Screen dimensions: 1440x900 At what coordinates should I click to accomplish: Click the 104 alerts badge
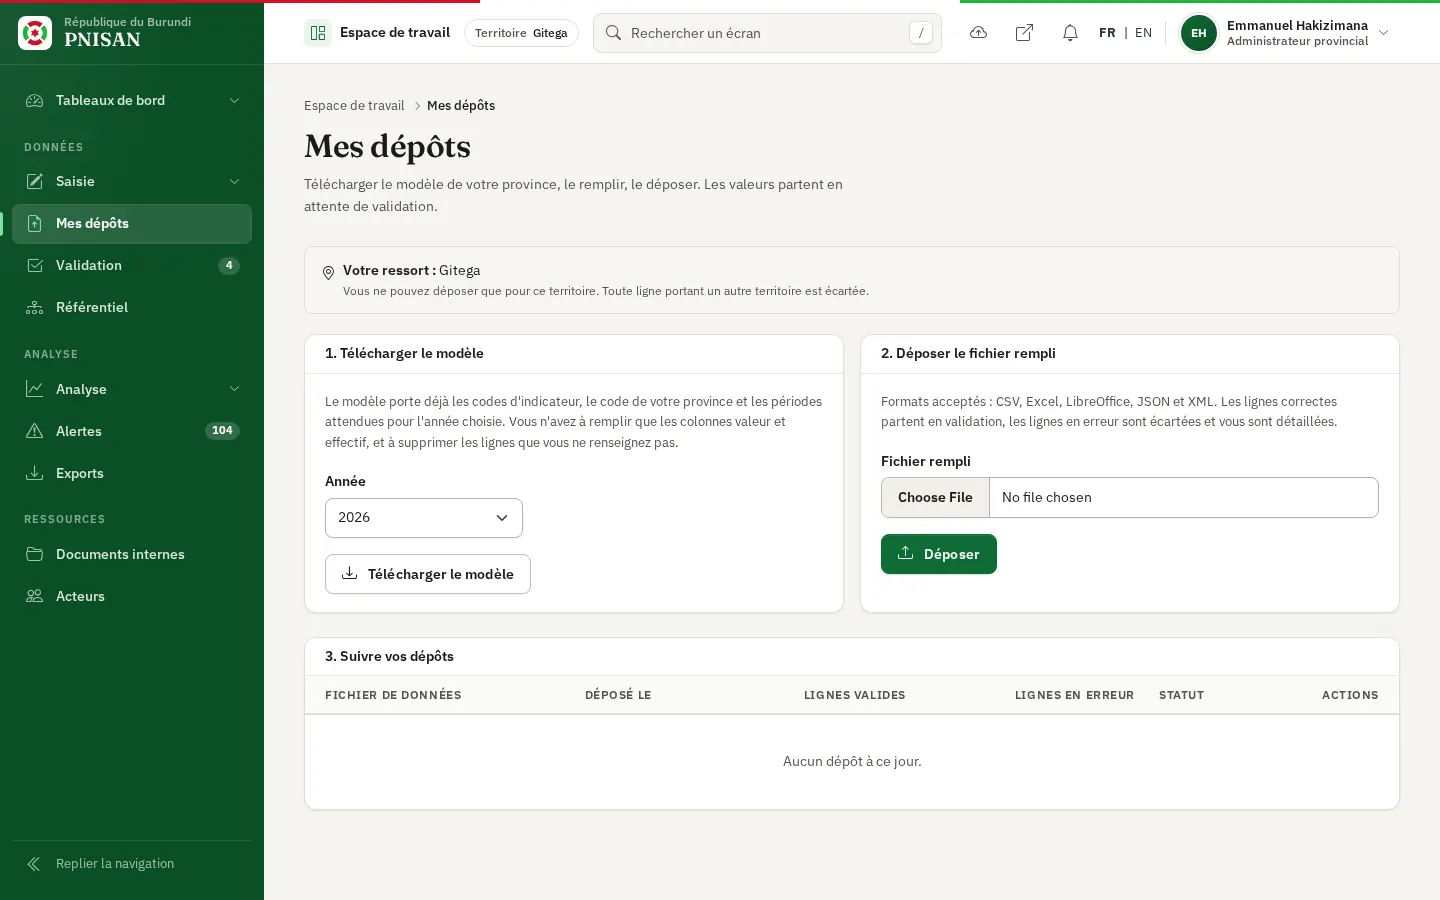(x=222, y=431)
